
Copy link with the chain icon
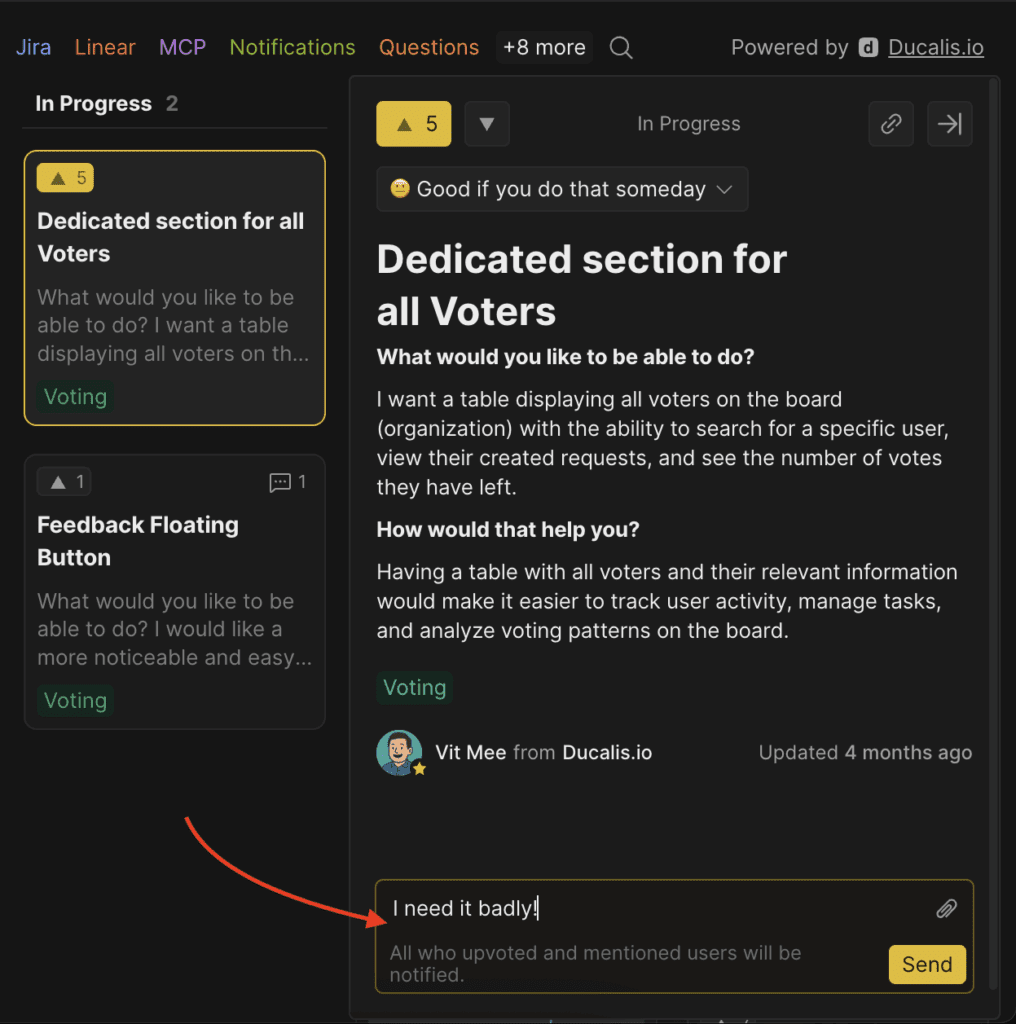(x=890, y=124)
